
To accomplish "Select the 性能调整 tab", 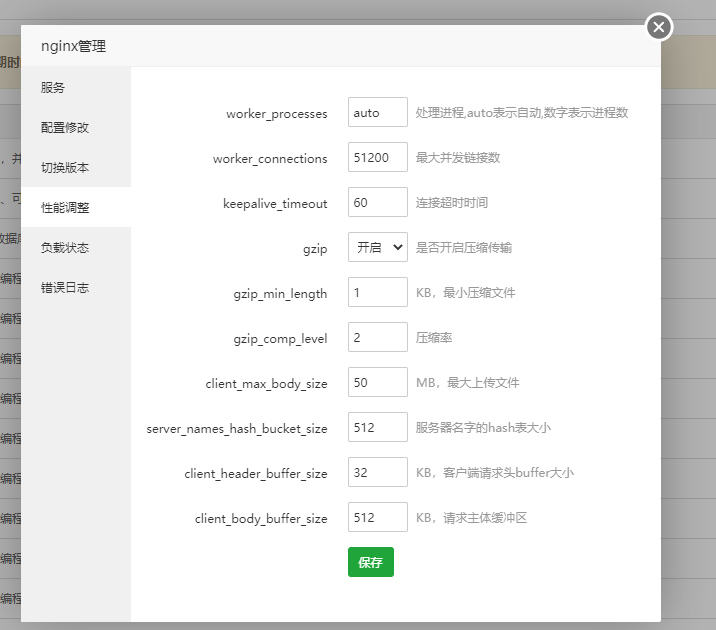I will pos(76,207).
